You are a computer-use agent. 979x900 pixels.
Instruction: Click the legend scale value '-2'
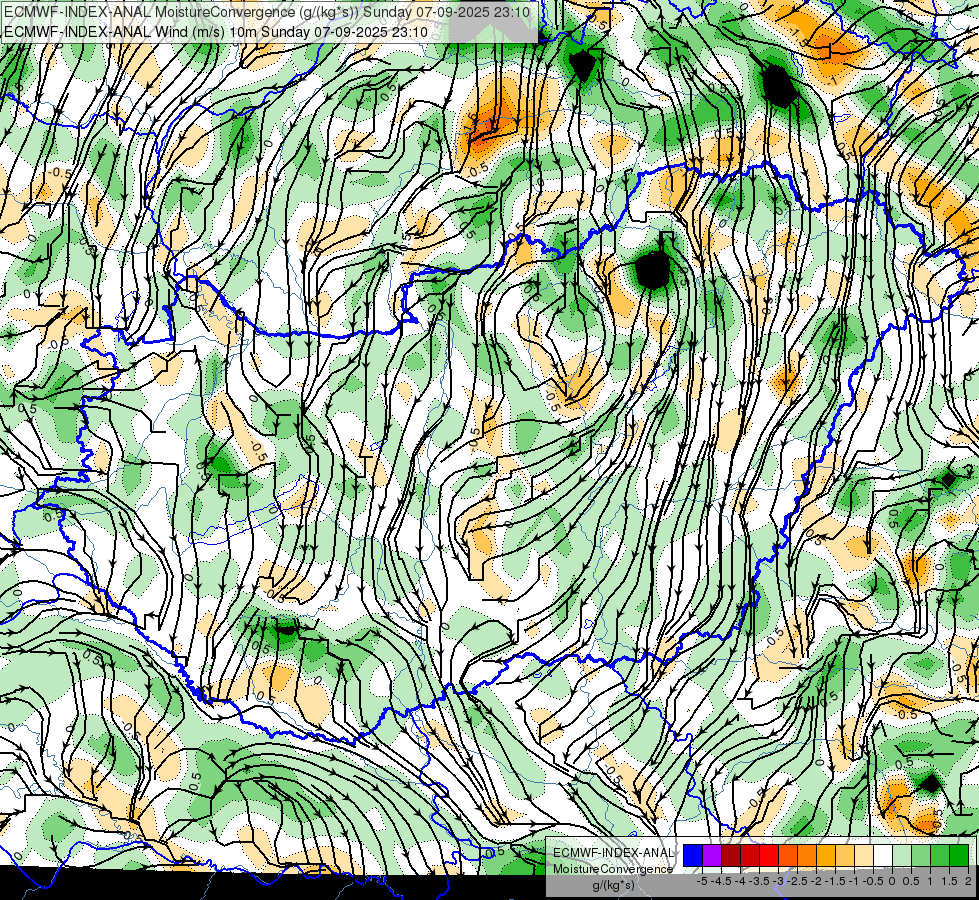816,881
